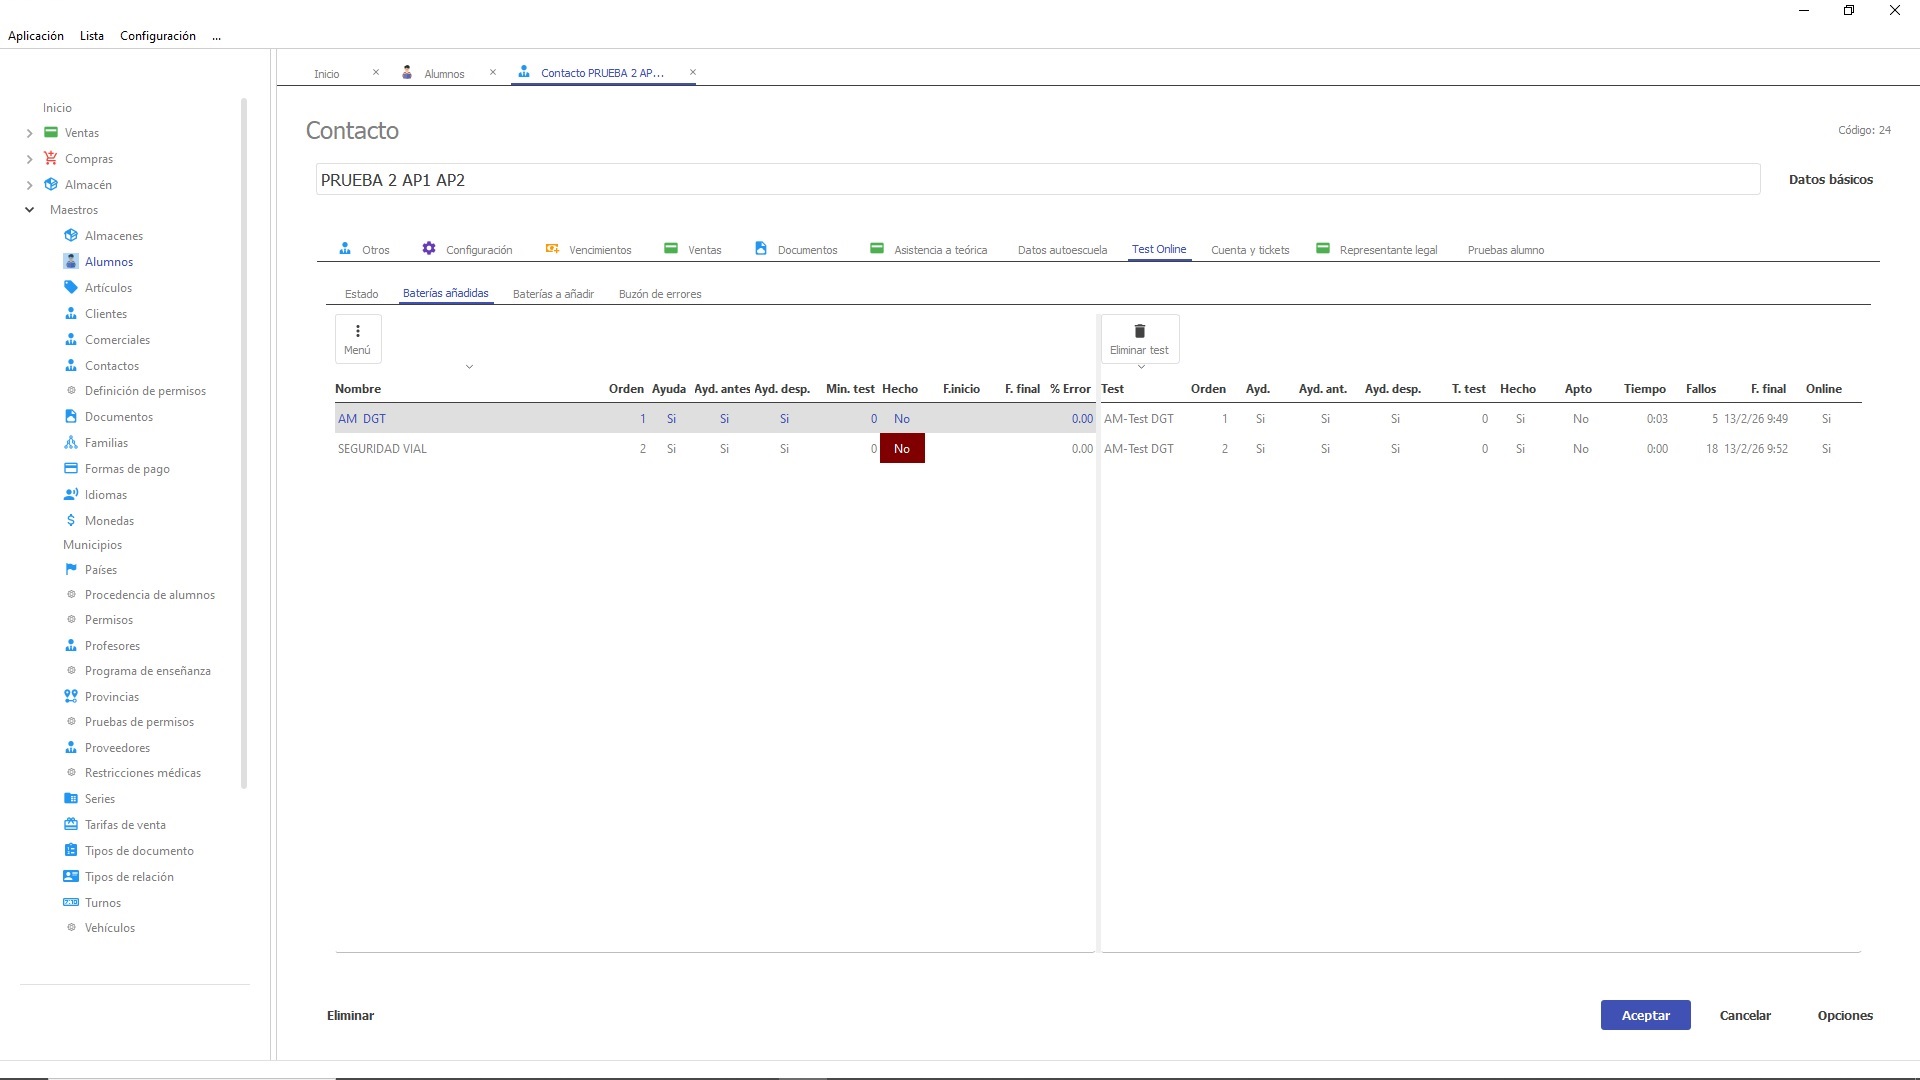The width and height of the screenshot is (1920, 1080).
Task: Open the Configuración menu
Action: coord(158,36)
